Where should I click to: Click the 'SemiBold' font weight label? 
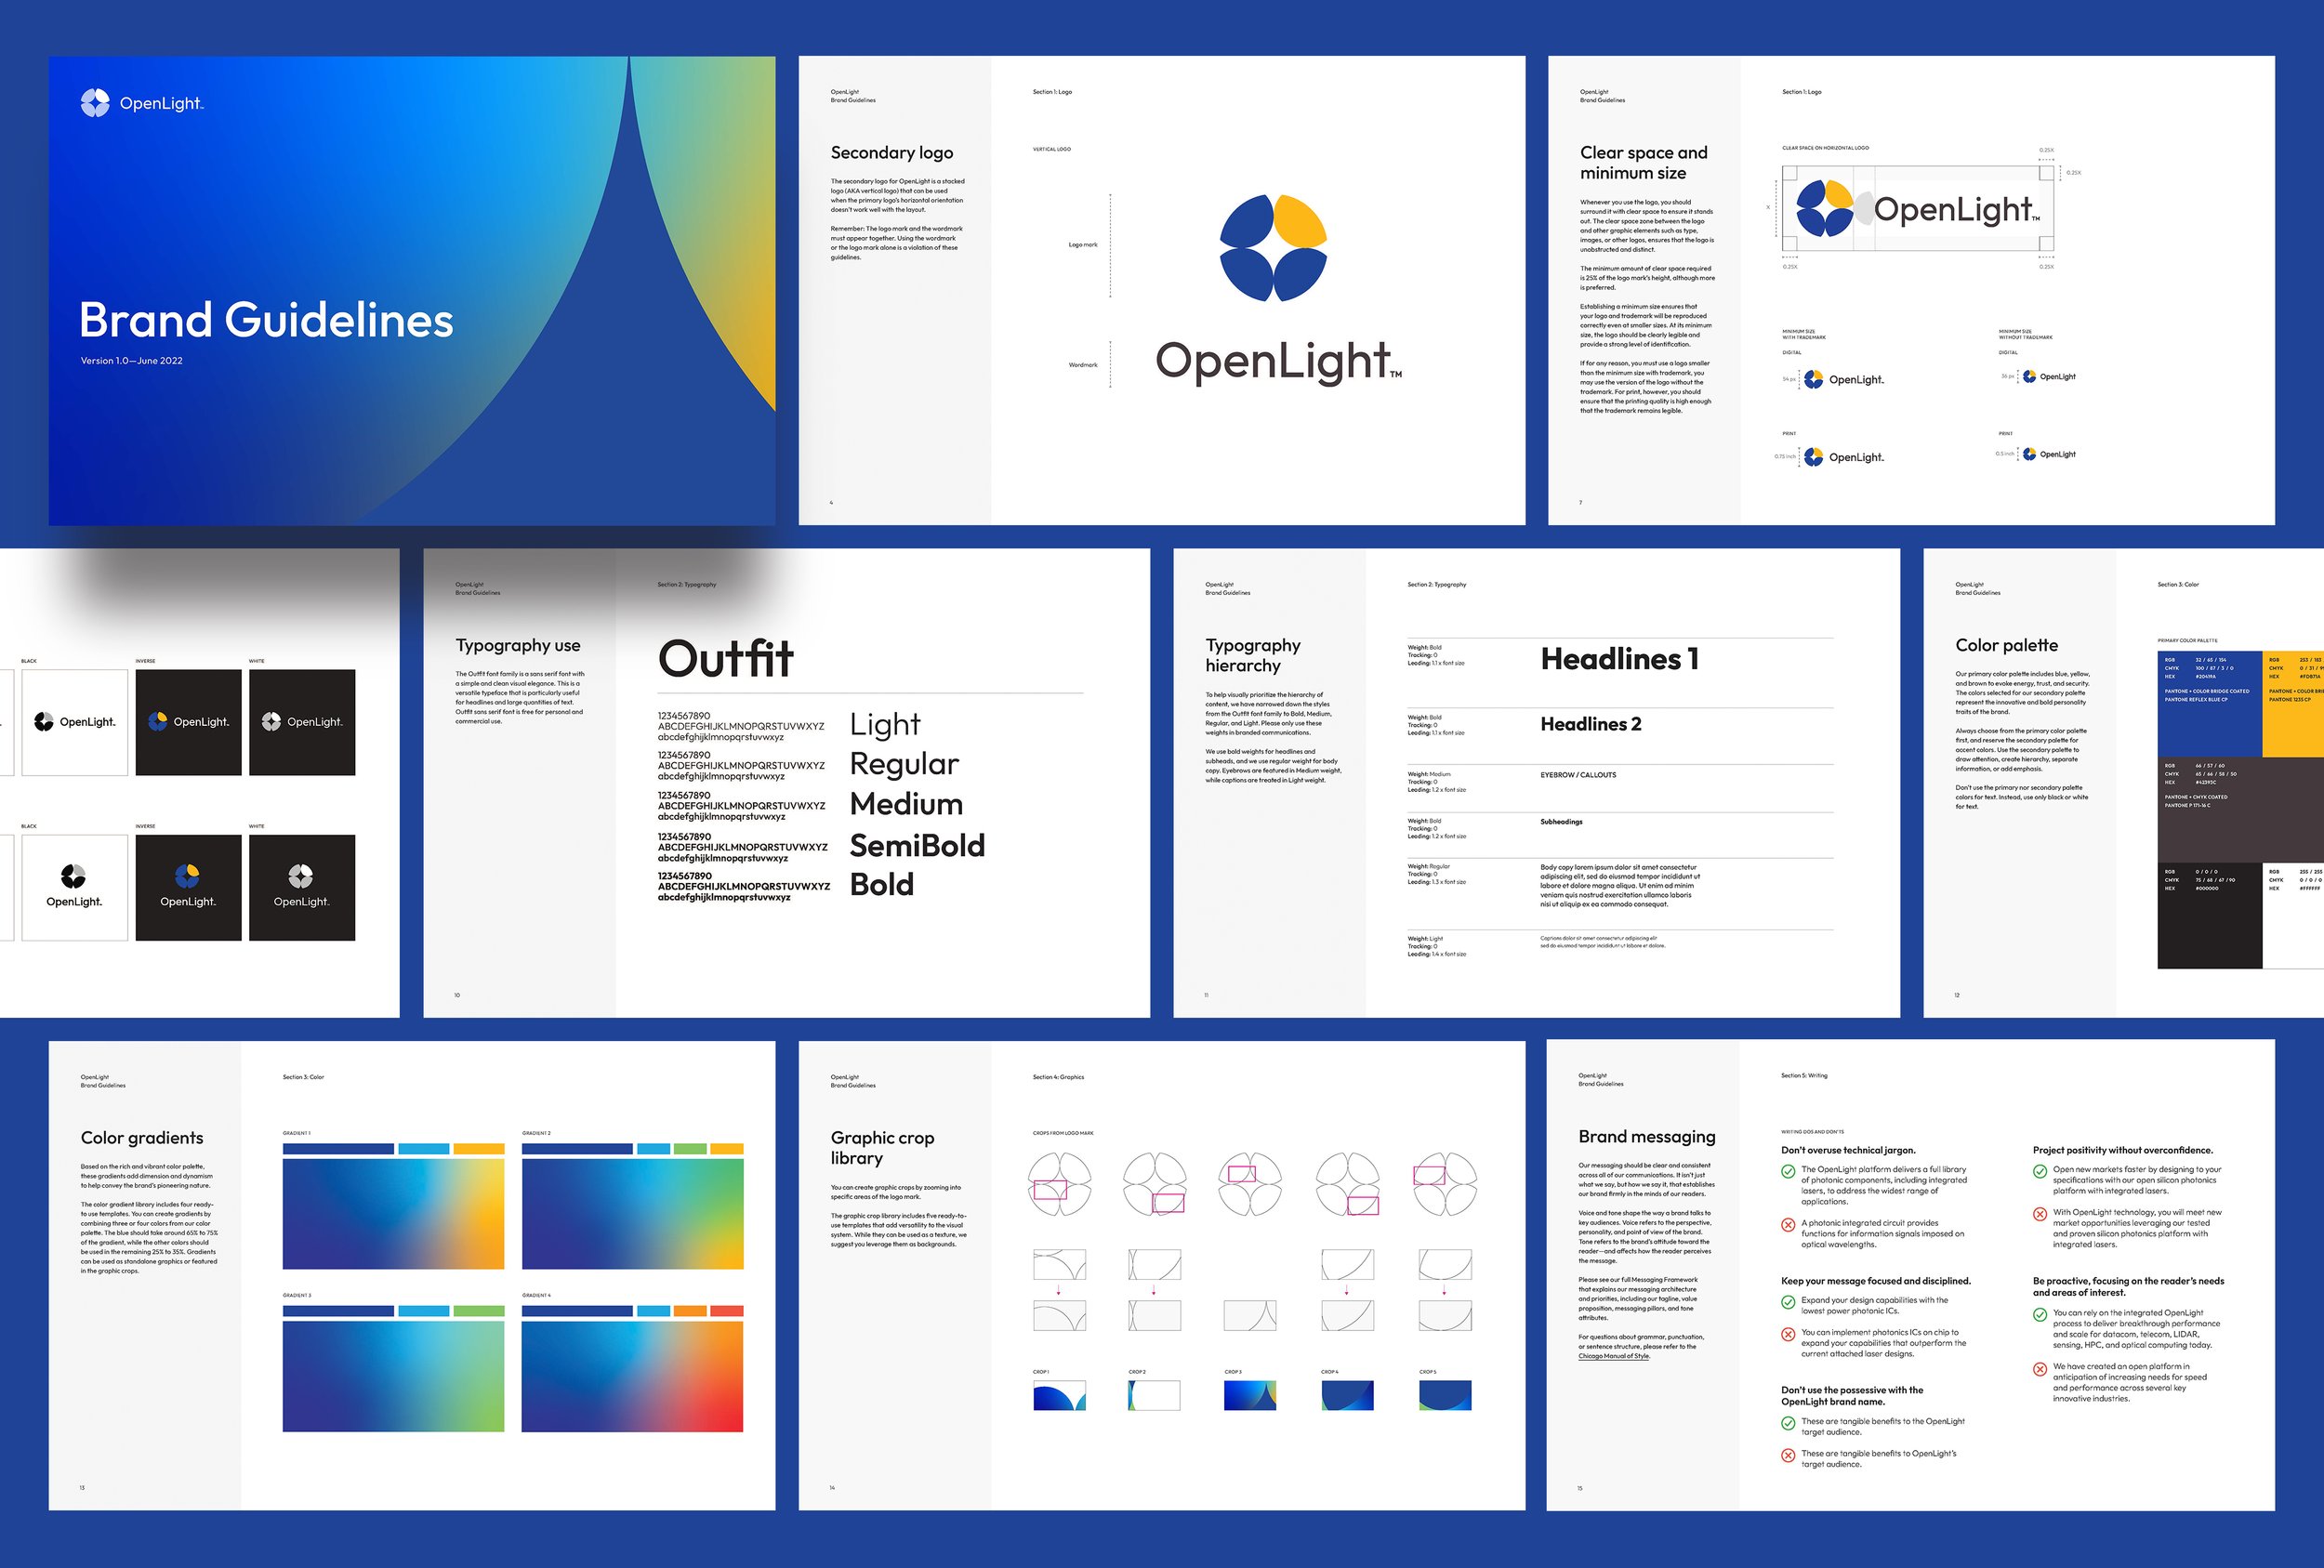coord(917,846)
